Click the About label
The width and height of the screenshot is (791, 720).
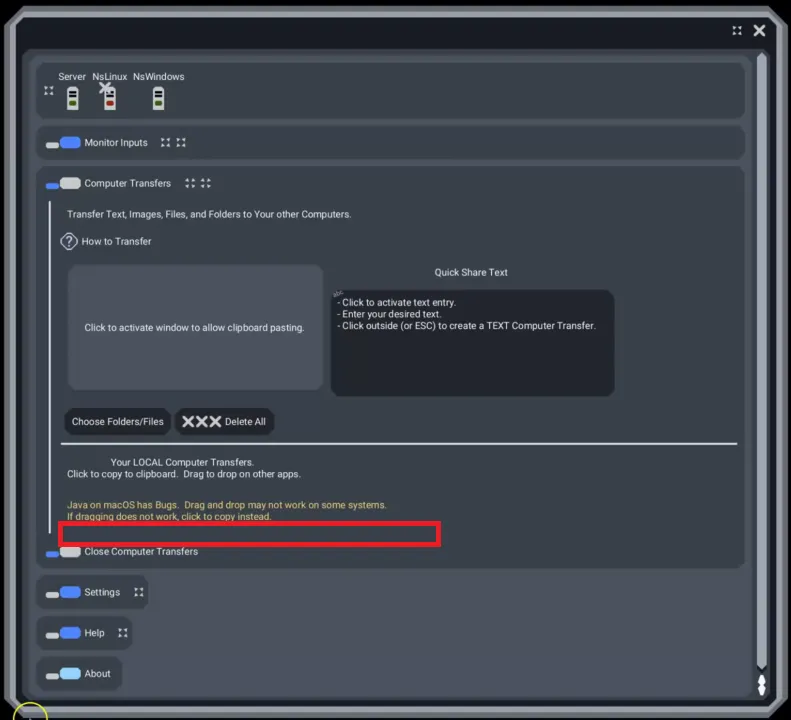pos(97,674)
